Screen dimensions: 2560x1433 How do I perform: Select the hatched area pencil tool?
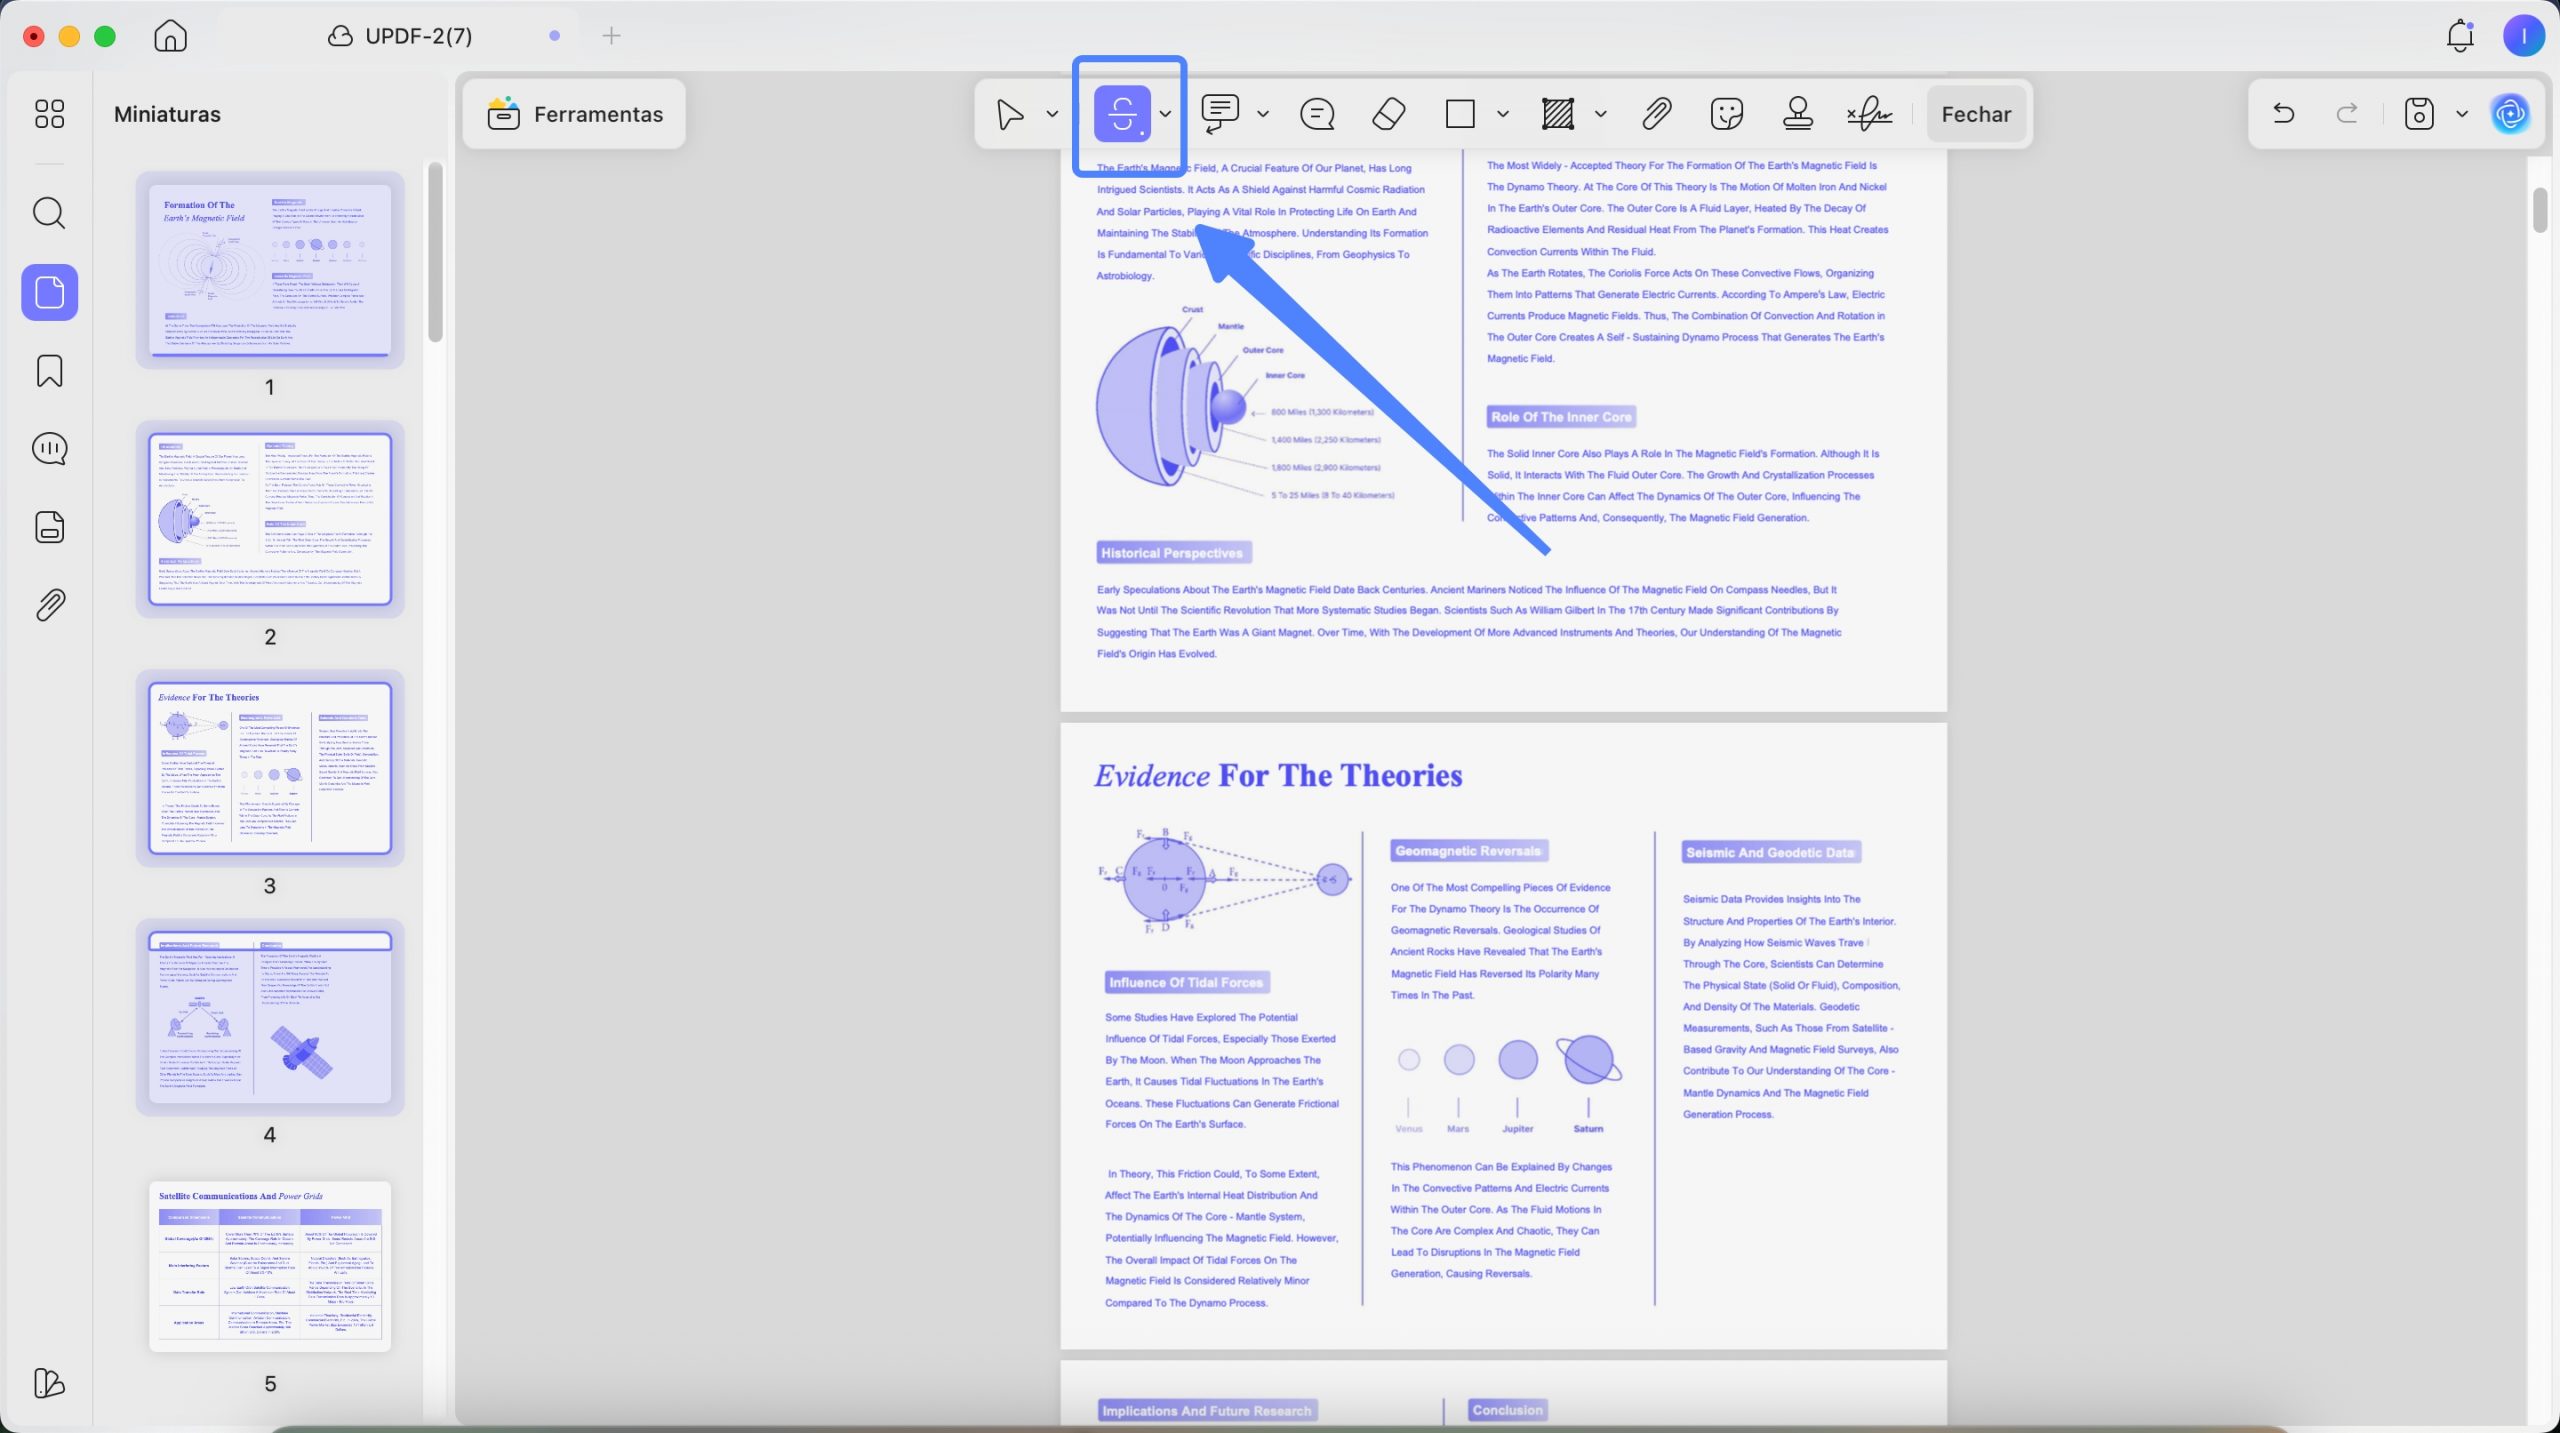click(x=1558, y=114)
